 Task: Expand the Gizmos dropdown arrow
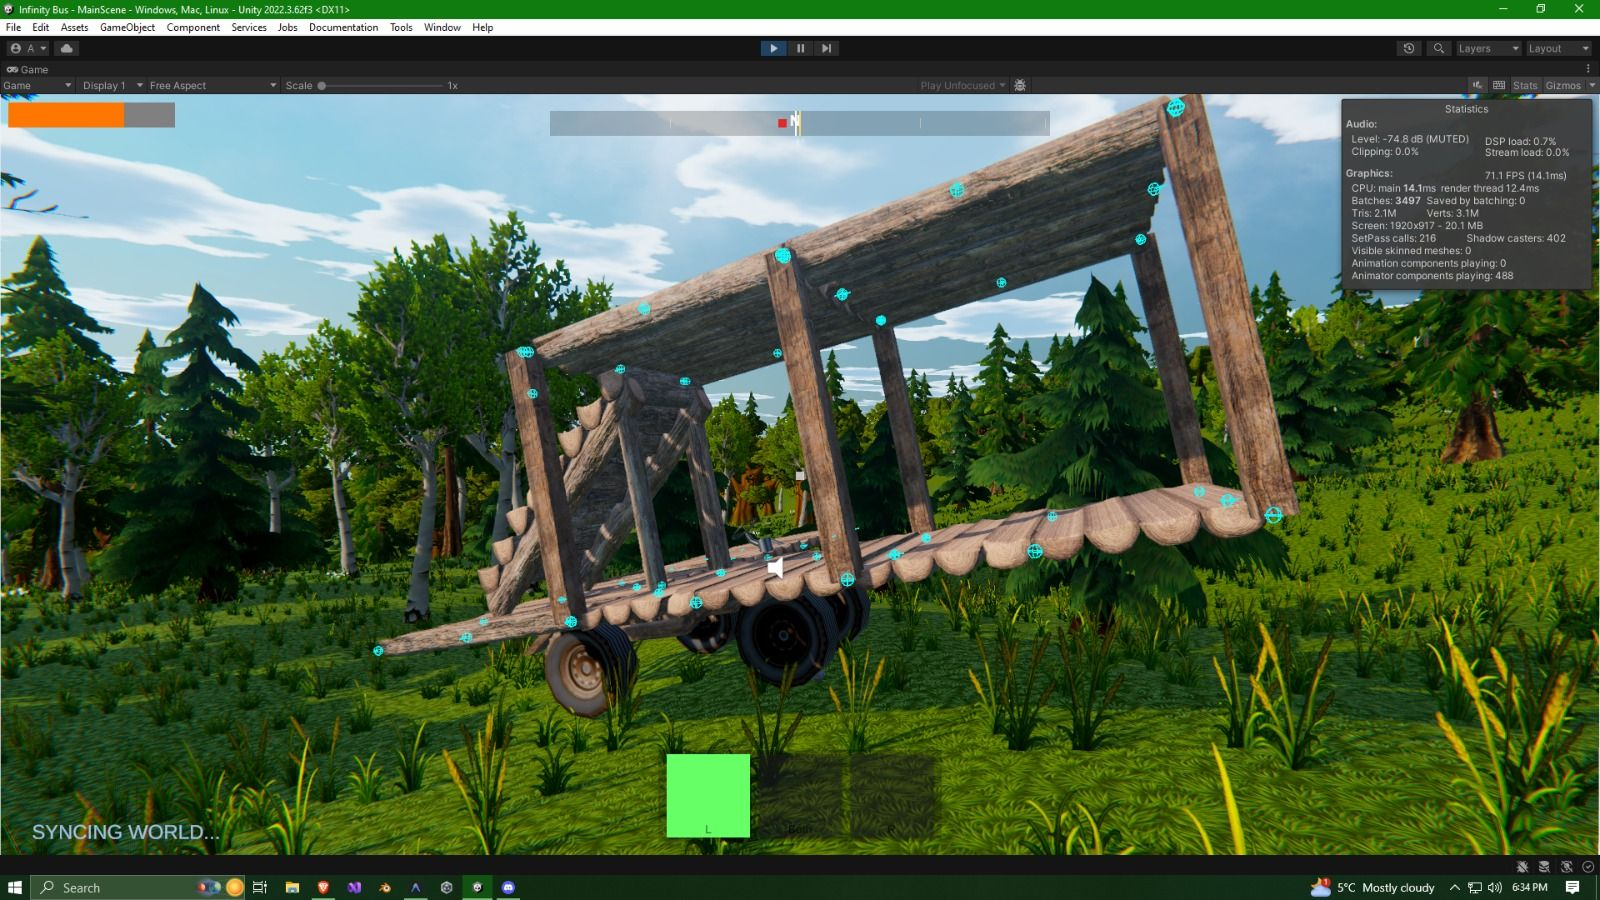tap(1592, 85)
